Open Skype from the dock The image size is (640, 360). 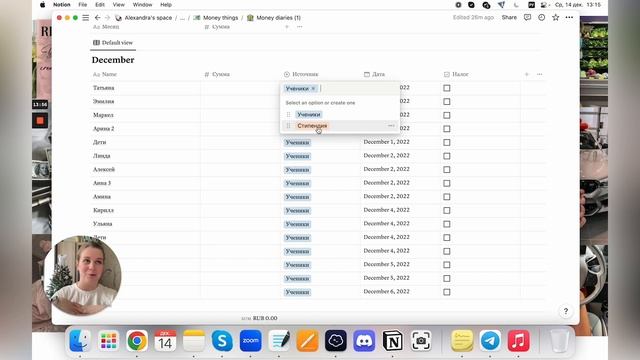(x=222, y=340)
